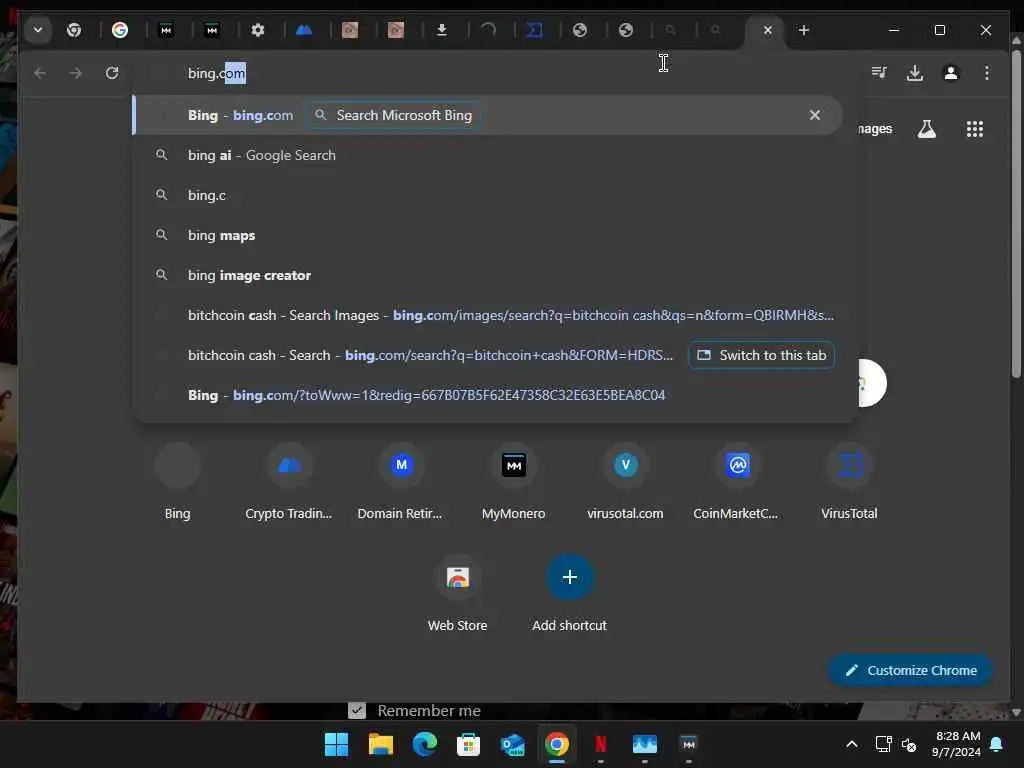Open the CoinMarketC... shortcut tile

(x=737, y=482)
